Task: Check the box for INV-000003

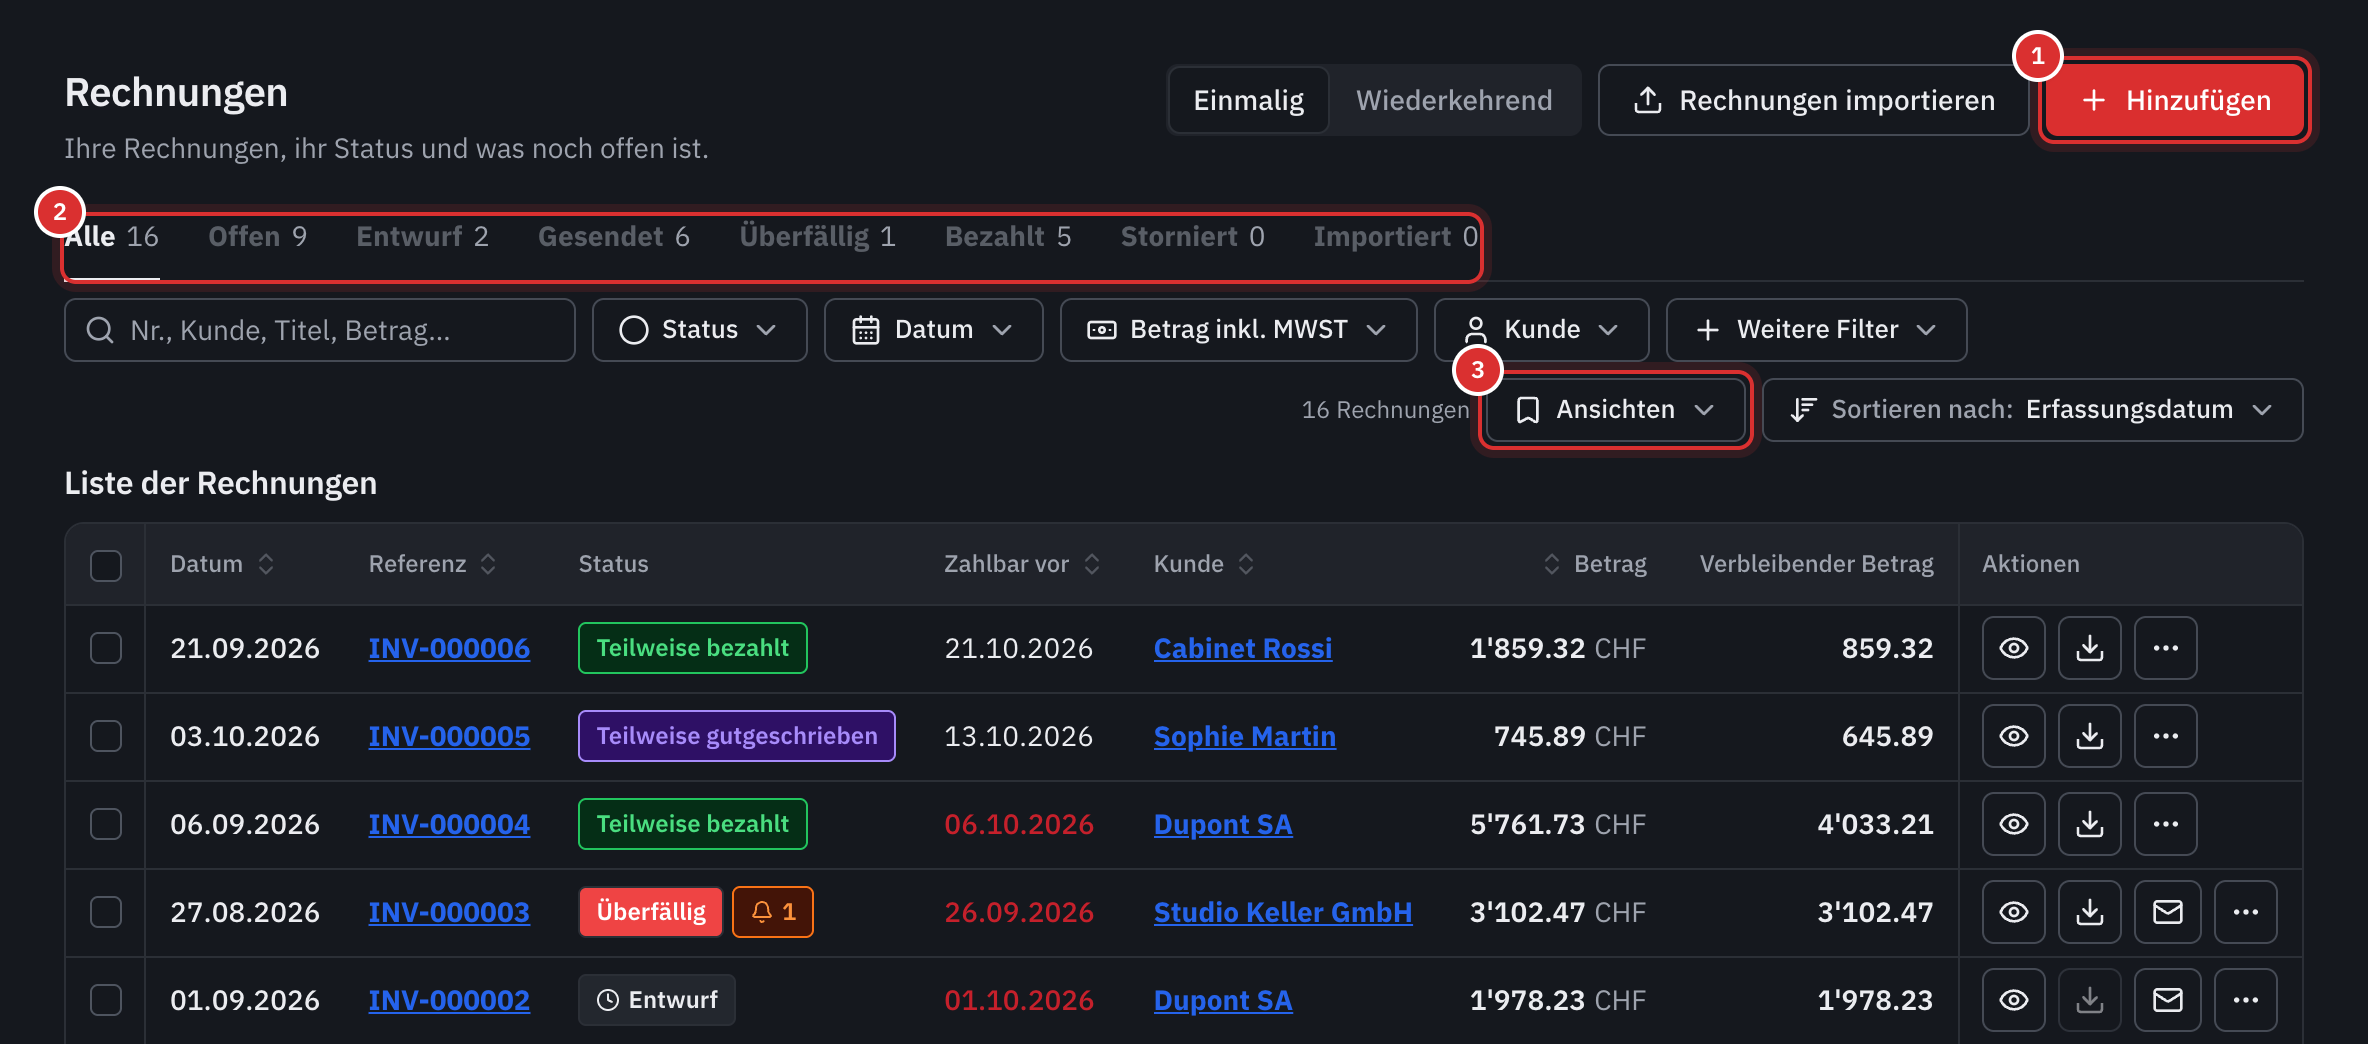Action: pyautogui.click(x=106, y=912)
